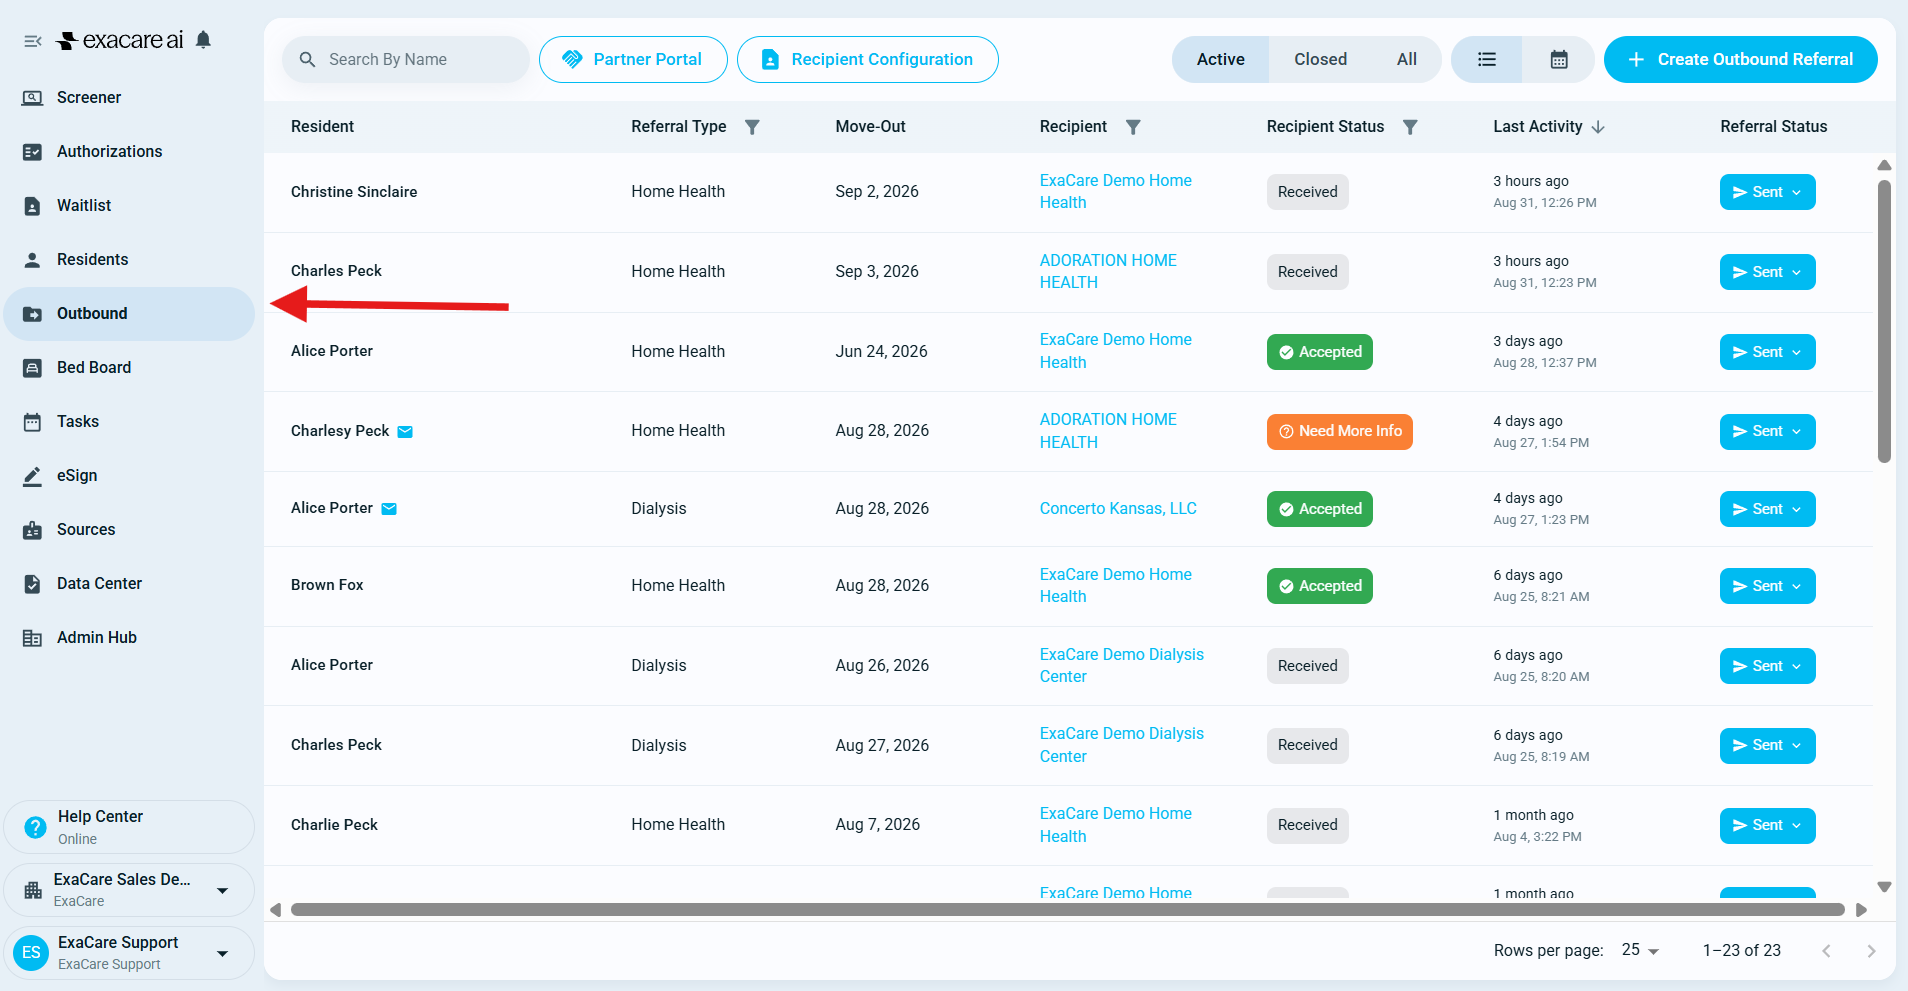The height and width of the screenshot is (991, 1908).
Task: Show Closed referrals
Action: click(1320, 60)
